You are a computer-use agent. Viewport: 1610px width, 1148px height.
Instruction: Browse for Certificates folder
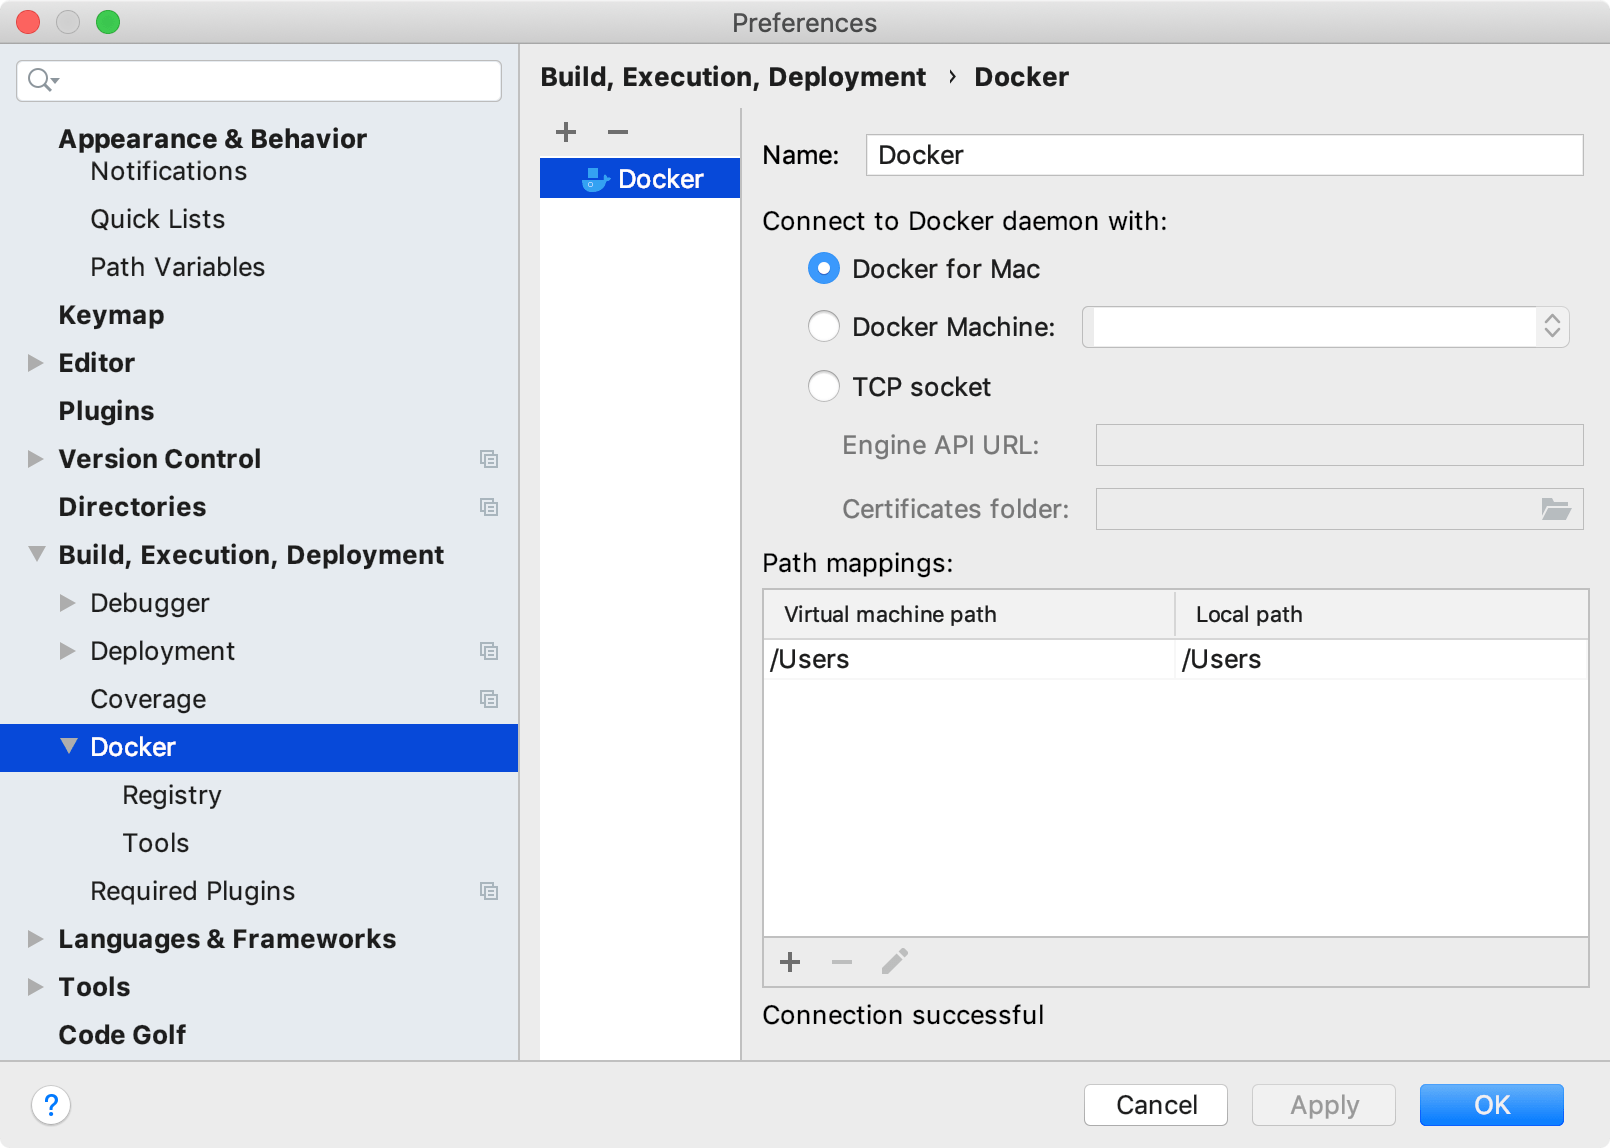(1556, 509)
